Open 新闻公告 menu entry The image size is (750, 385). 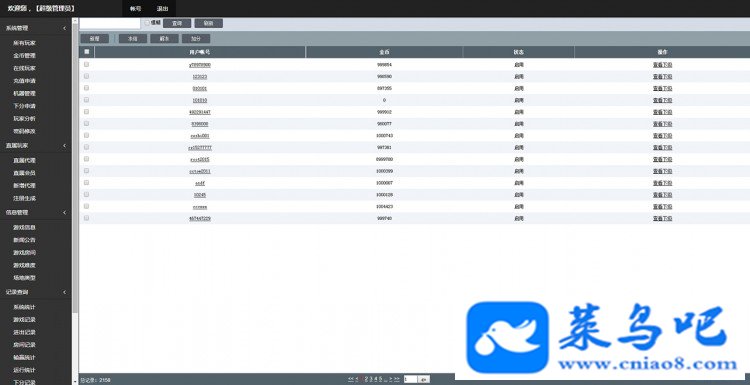click(24, 240)
